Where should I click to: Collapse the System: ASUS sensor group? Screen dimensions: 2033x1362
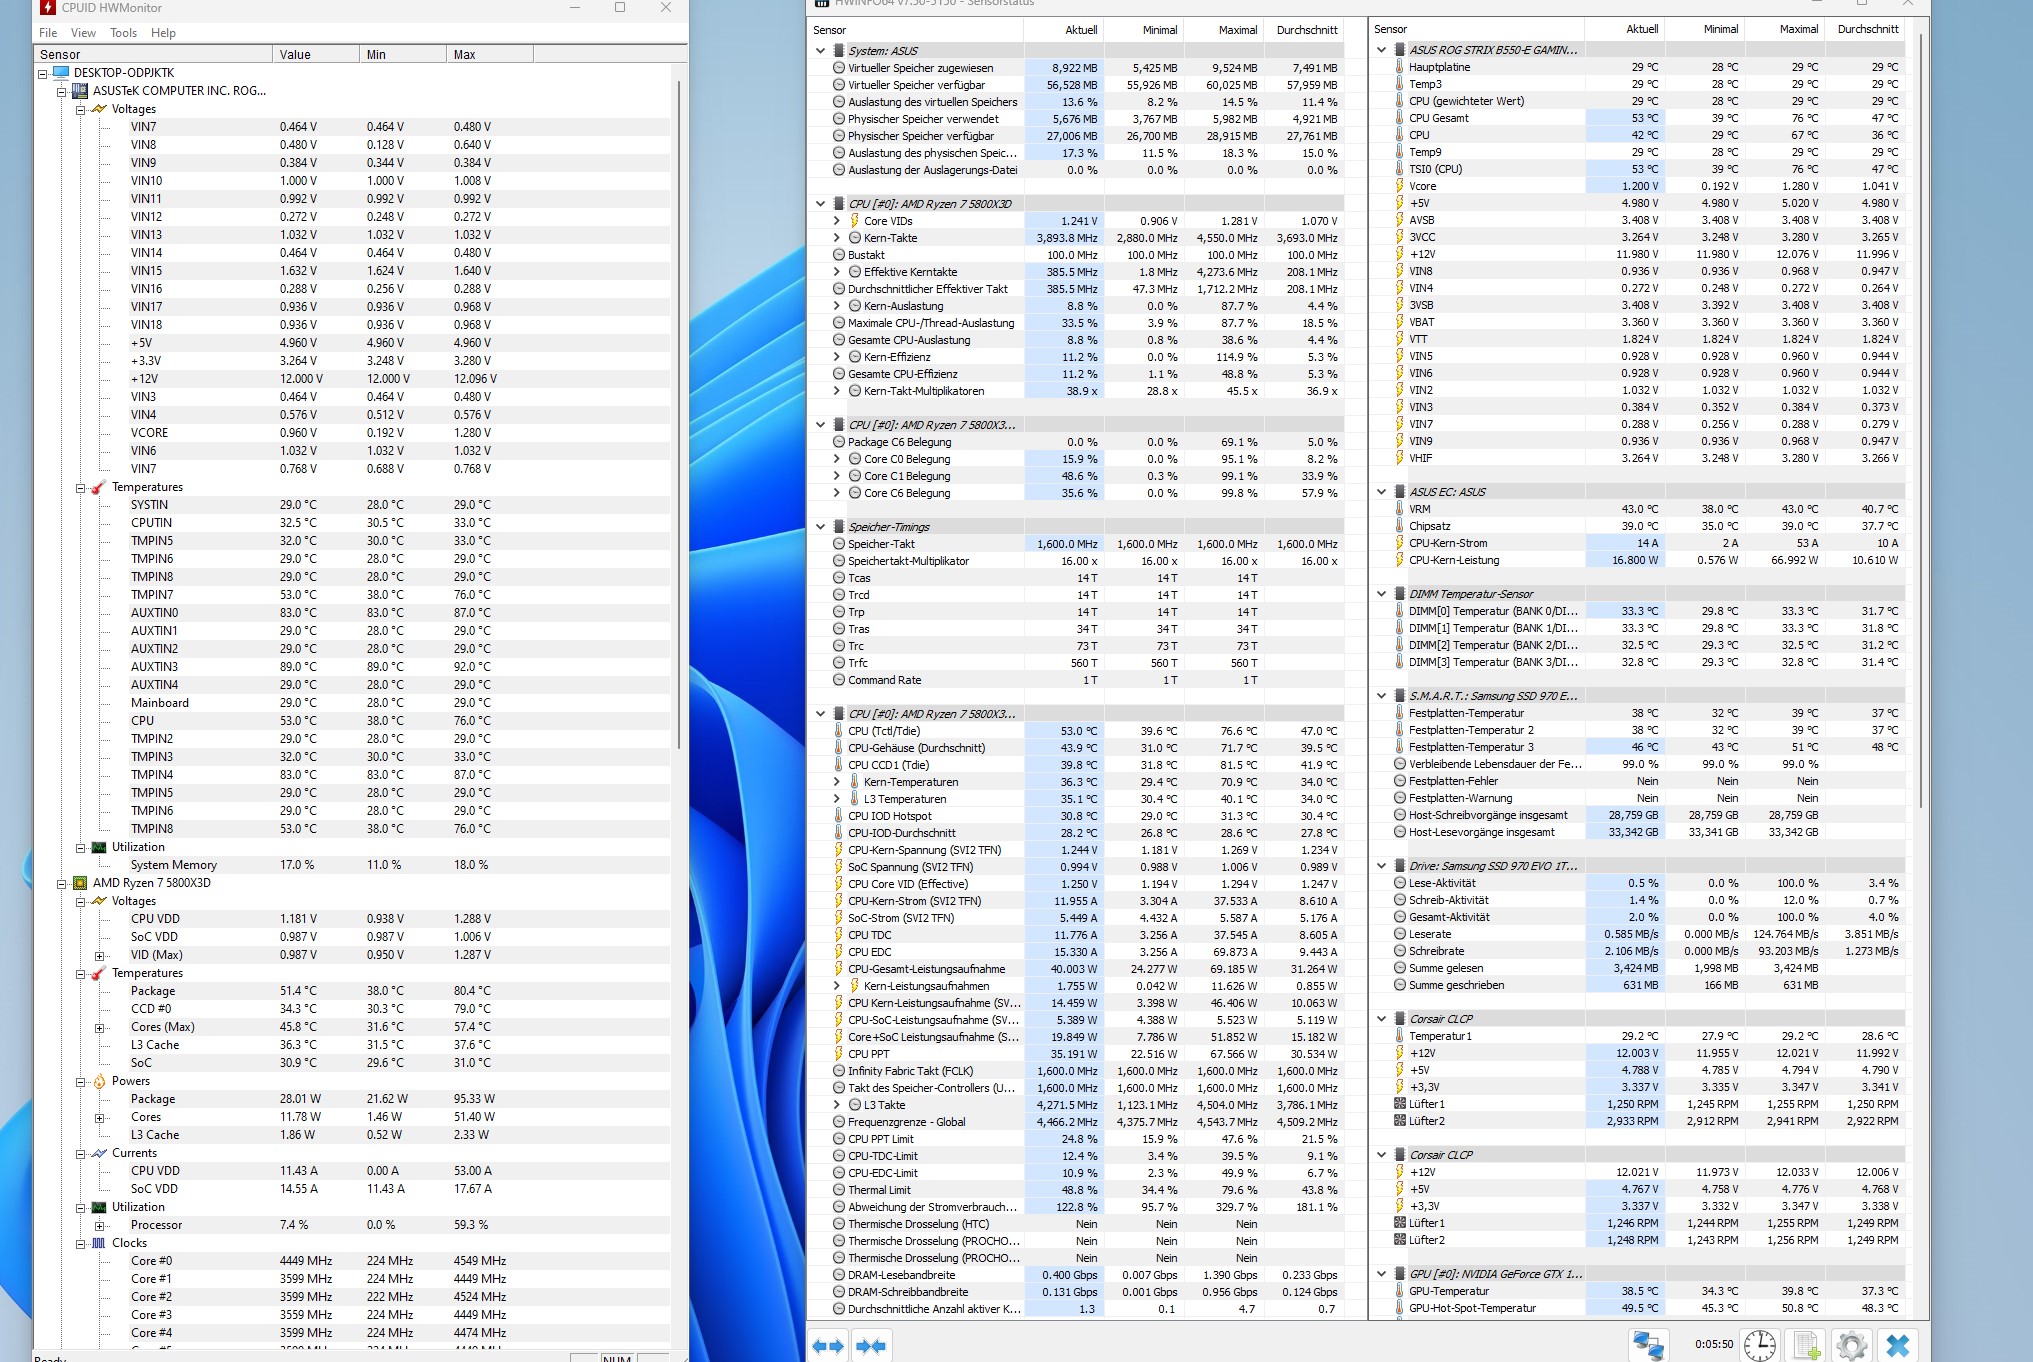(x=820, y=51)
